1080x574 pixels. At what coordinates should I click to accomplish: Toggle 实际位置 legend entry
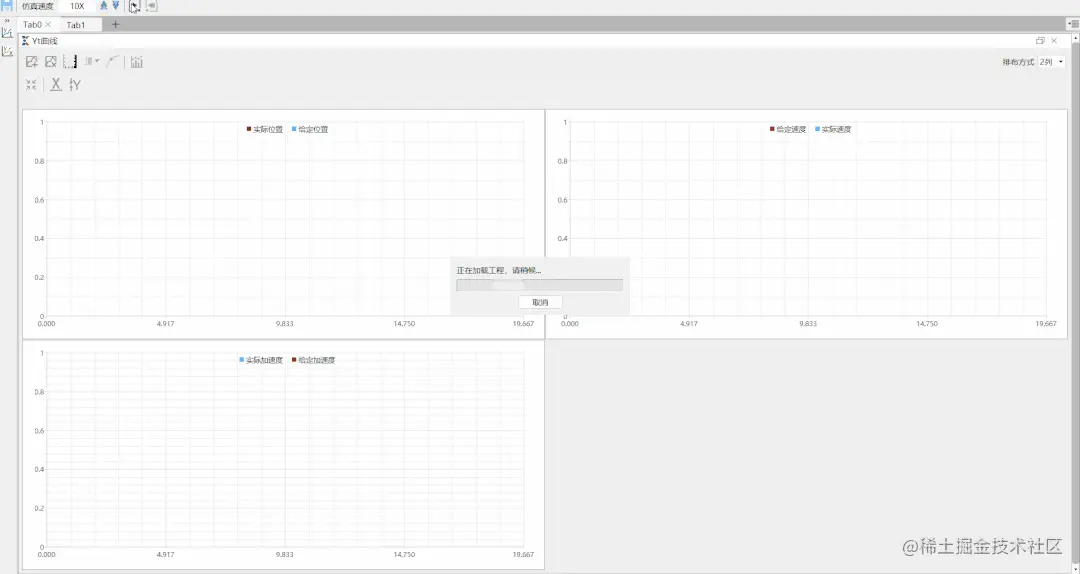(x=265, y=130)
